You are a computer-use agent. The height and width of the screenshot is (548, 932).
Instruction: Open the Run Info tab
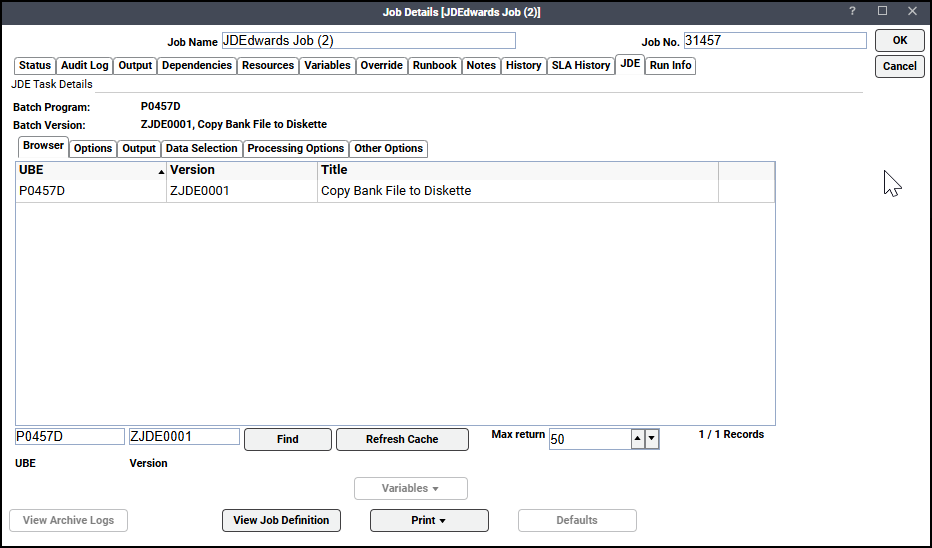(x=670, y=65)
